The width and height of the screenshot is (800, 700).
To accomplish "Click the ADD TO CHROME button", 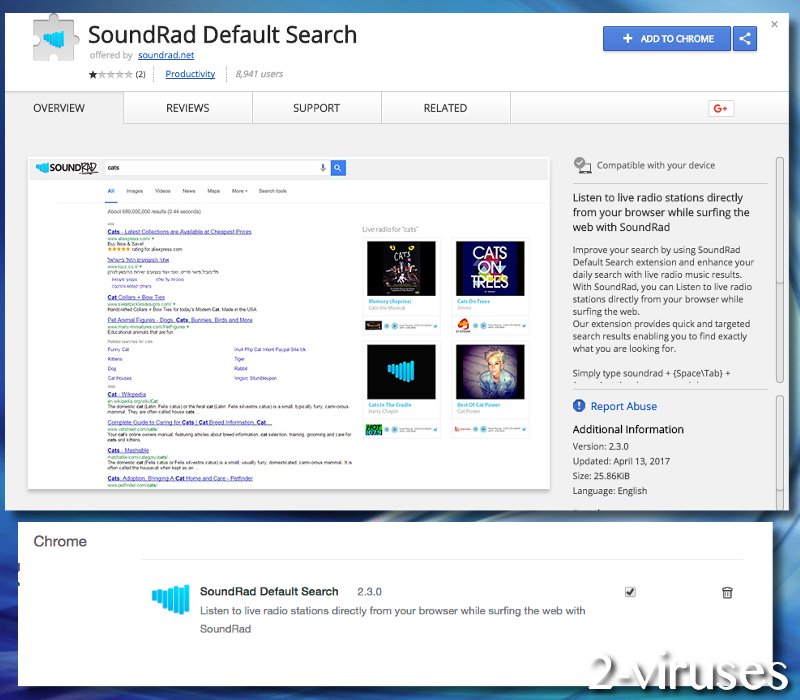I will click(x=666, y=38).
